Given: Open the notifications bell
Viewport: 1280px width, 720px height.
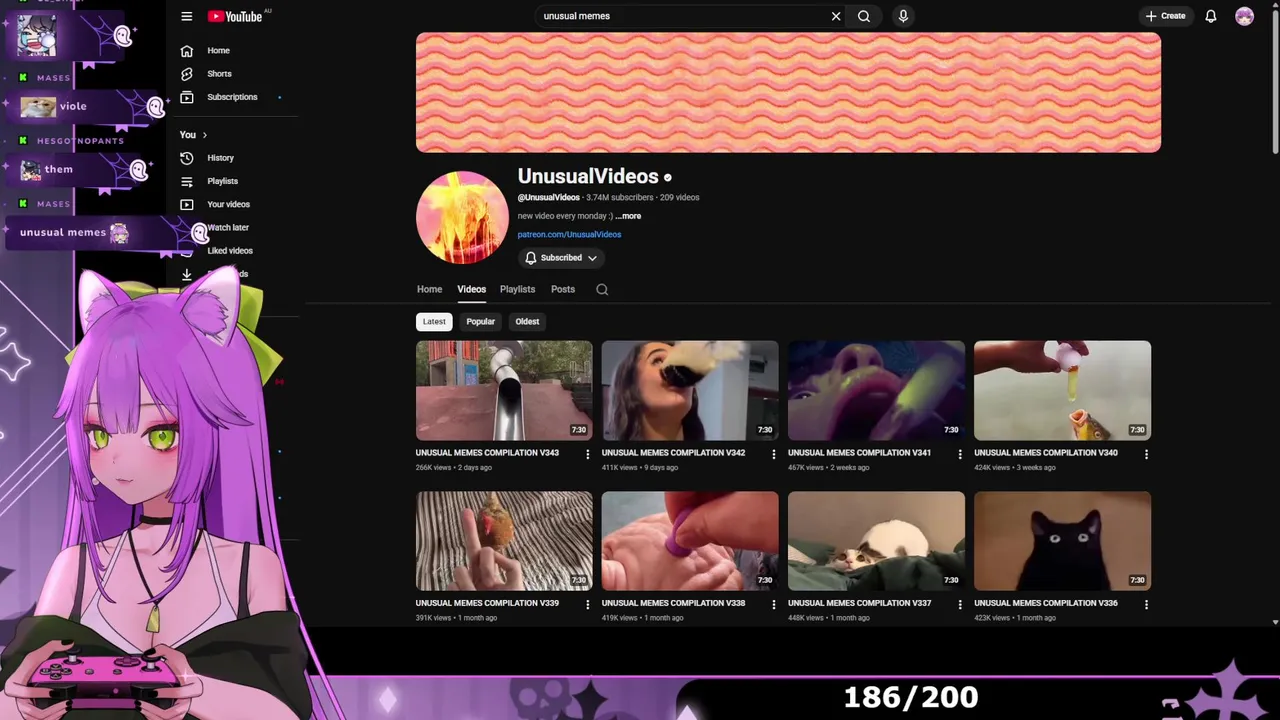Looking at the screenshot, I should click(x=1211, y=16).
